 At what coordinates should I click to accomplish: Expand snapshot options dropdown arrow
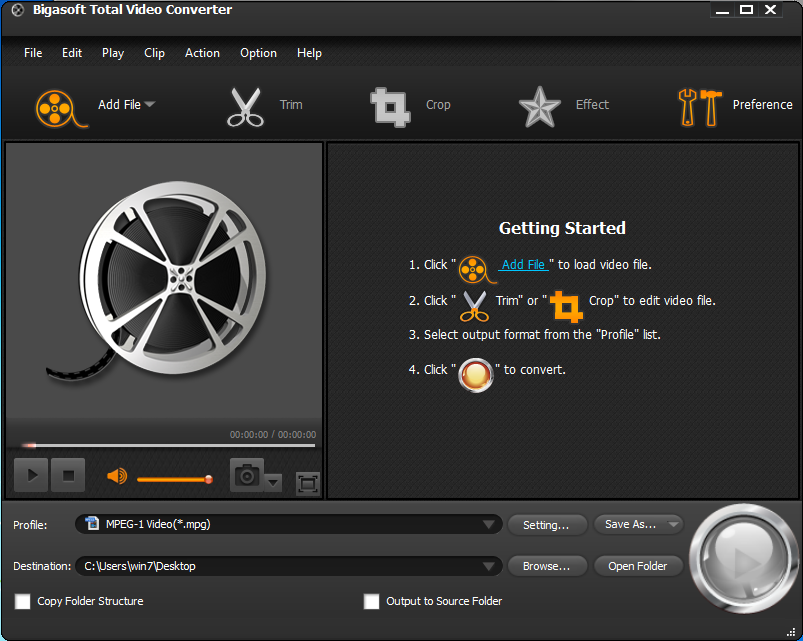pos(273,482)
